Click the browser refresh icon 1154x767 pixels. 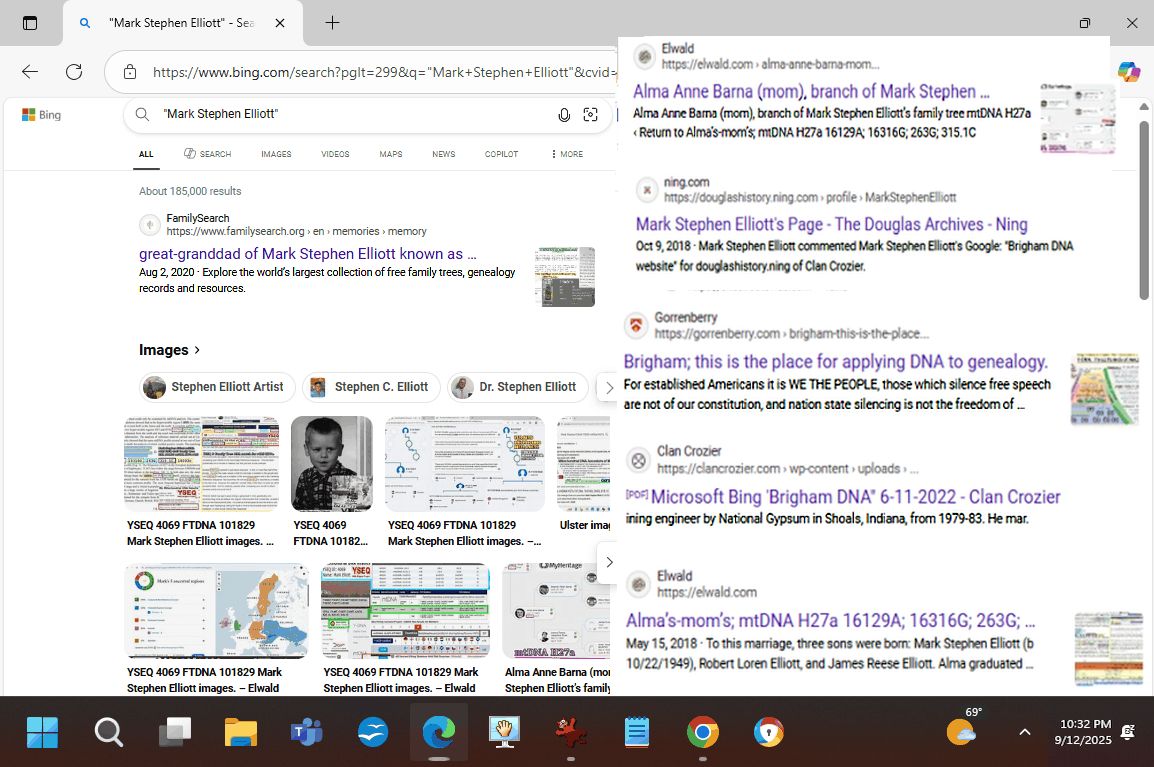pyautogui.click(x=74, y=72)
